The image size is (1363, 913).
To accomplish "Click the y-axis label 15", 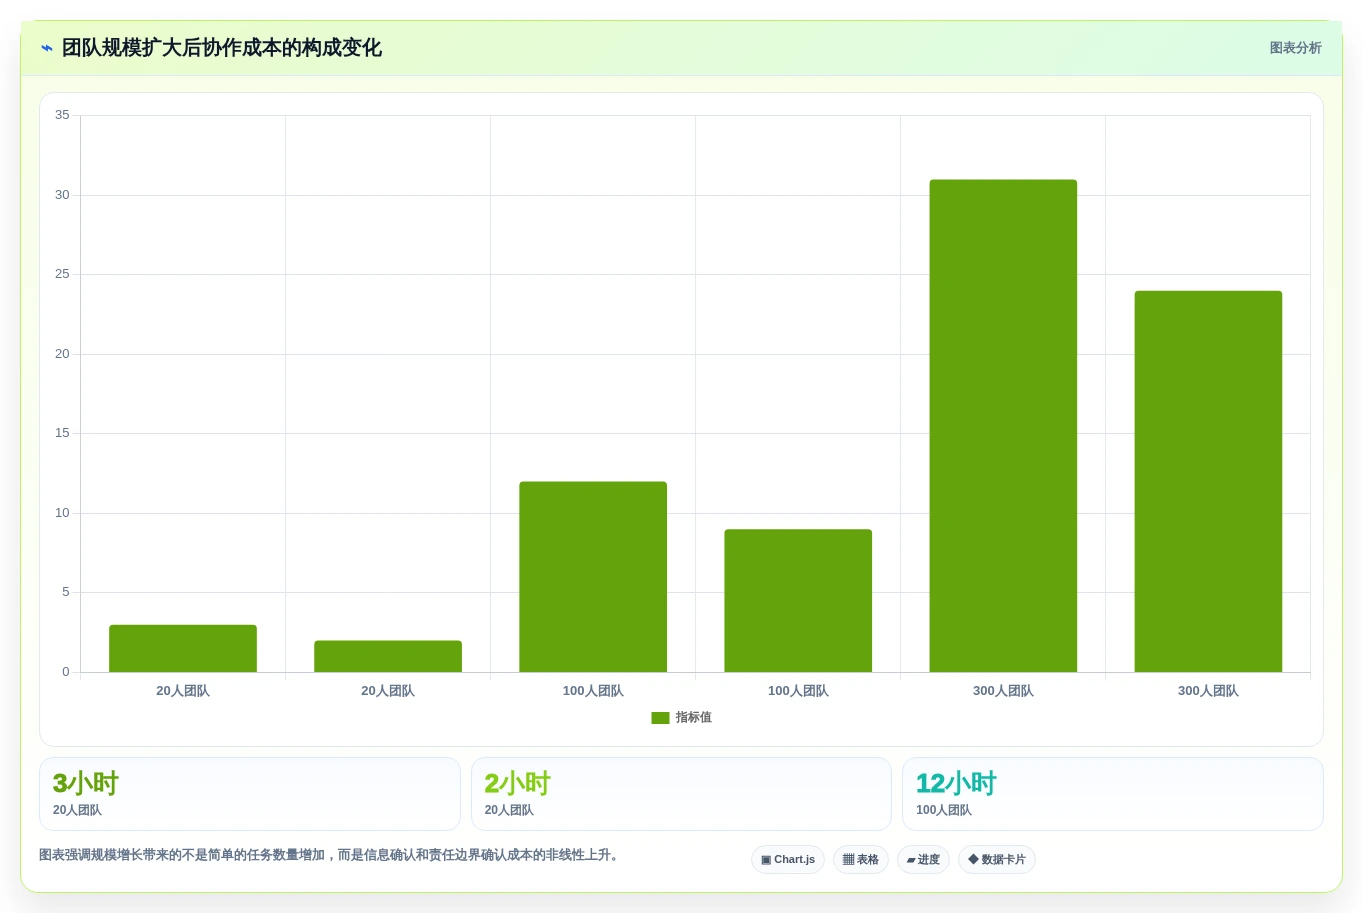I will (x=62, y=433).
